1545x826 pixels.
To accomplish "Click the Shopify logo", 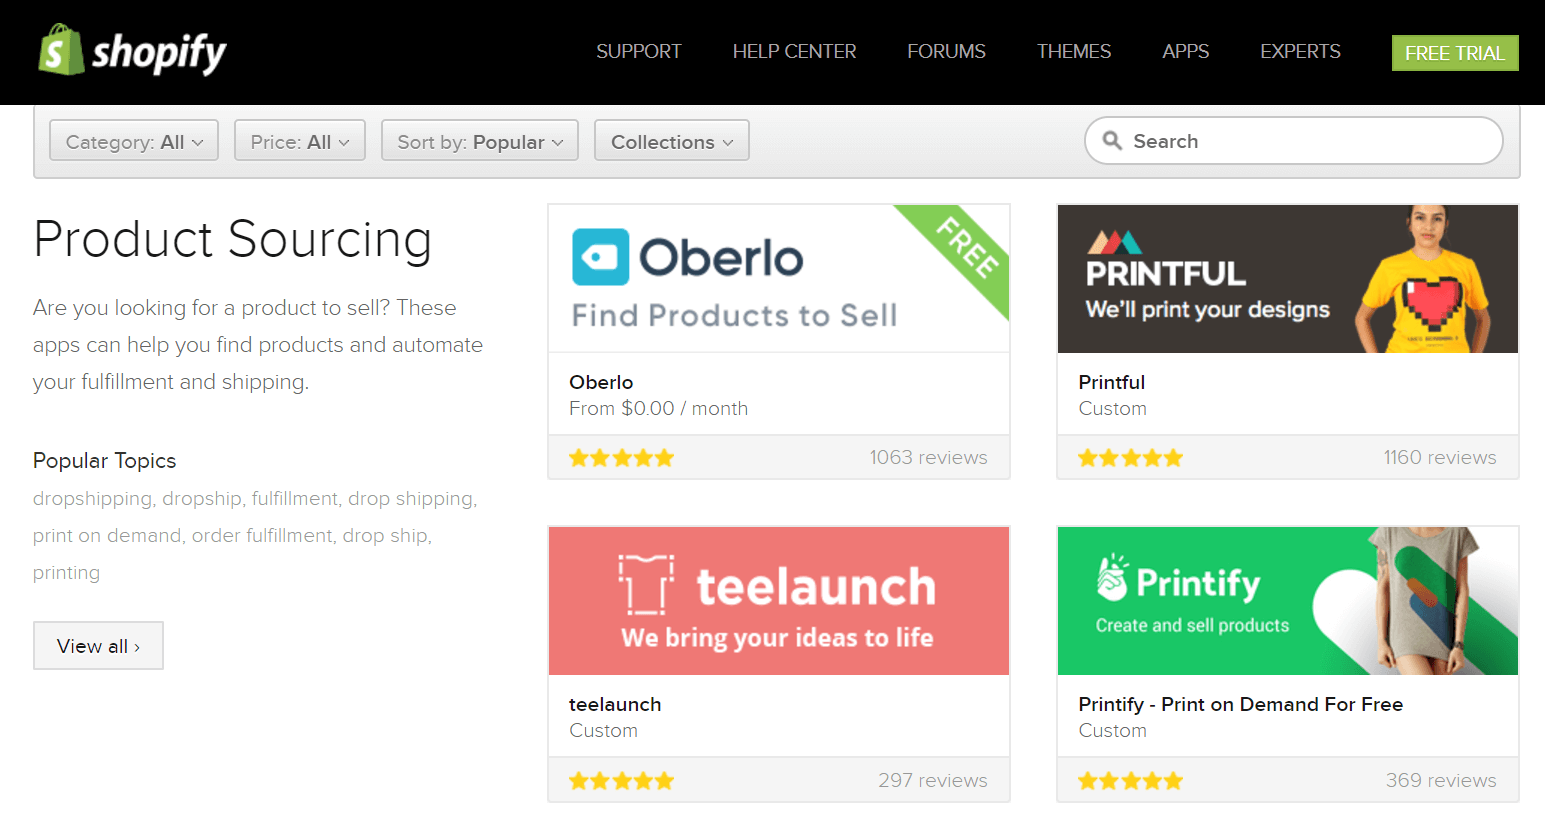I will [132, 51].
